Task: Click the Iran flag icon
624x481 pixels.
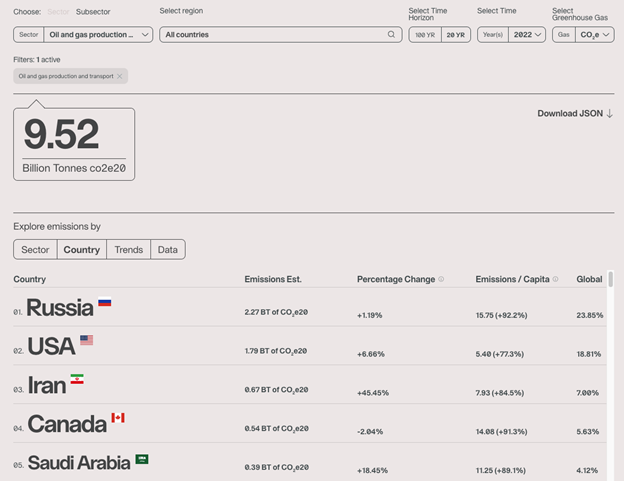Action: [x=77, y=380]
